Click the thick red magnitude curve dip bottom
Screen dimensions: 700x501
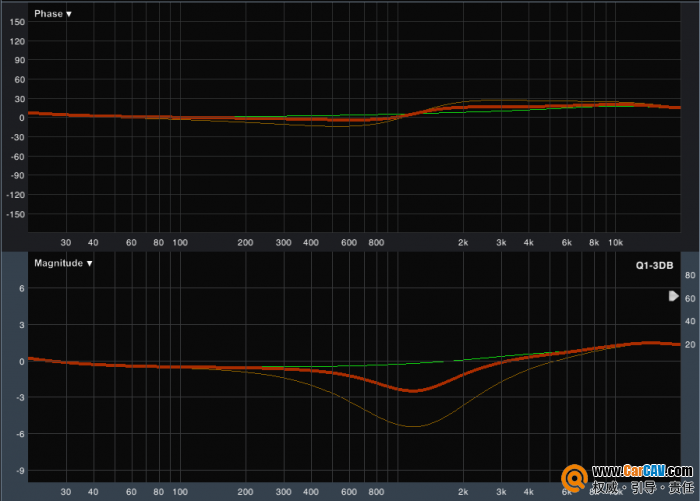414,390
